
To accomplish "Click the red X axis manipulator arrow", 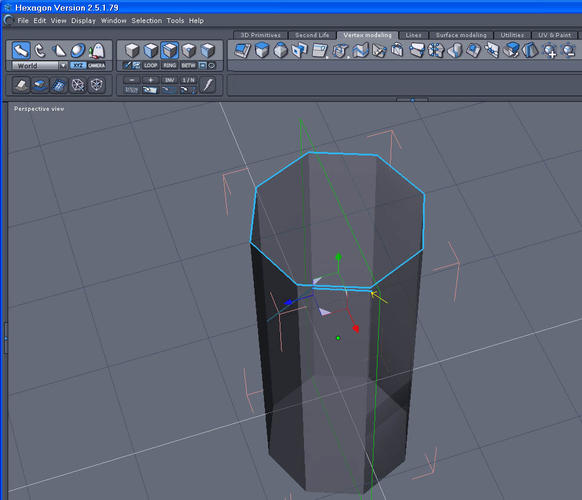I will [356, 329].
